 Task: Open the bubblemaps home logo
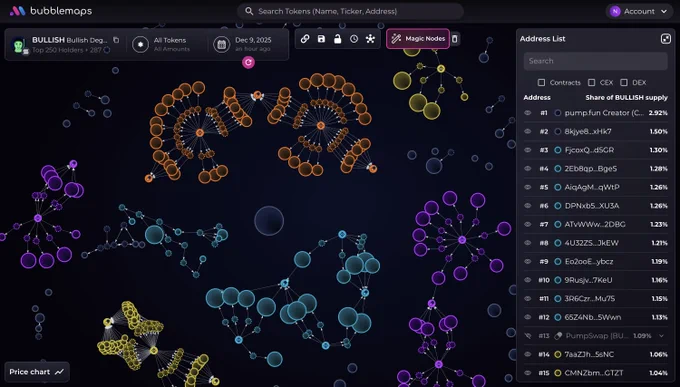[x=51, y=11]
